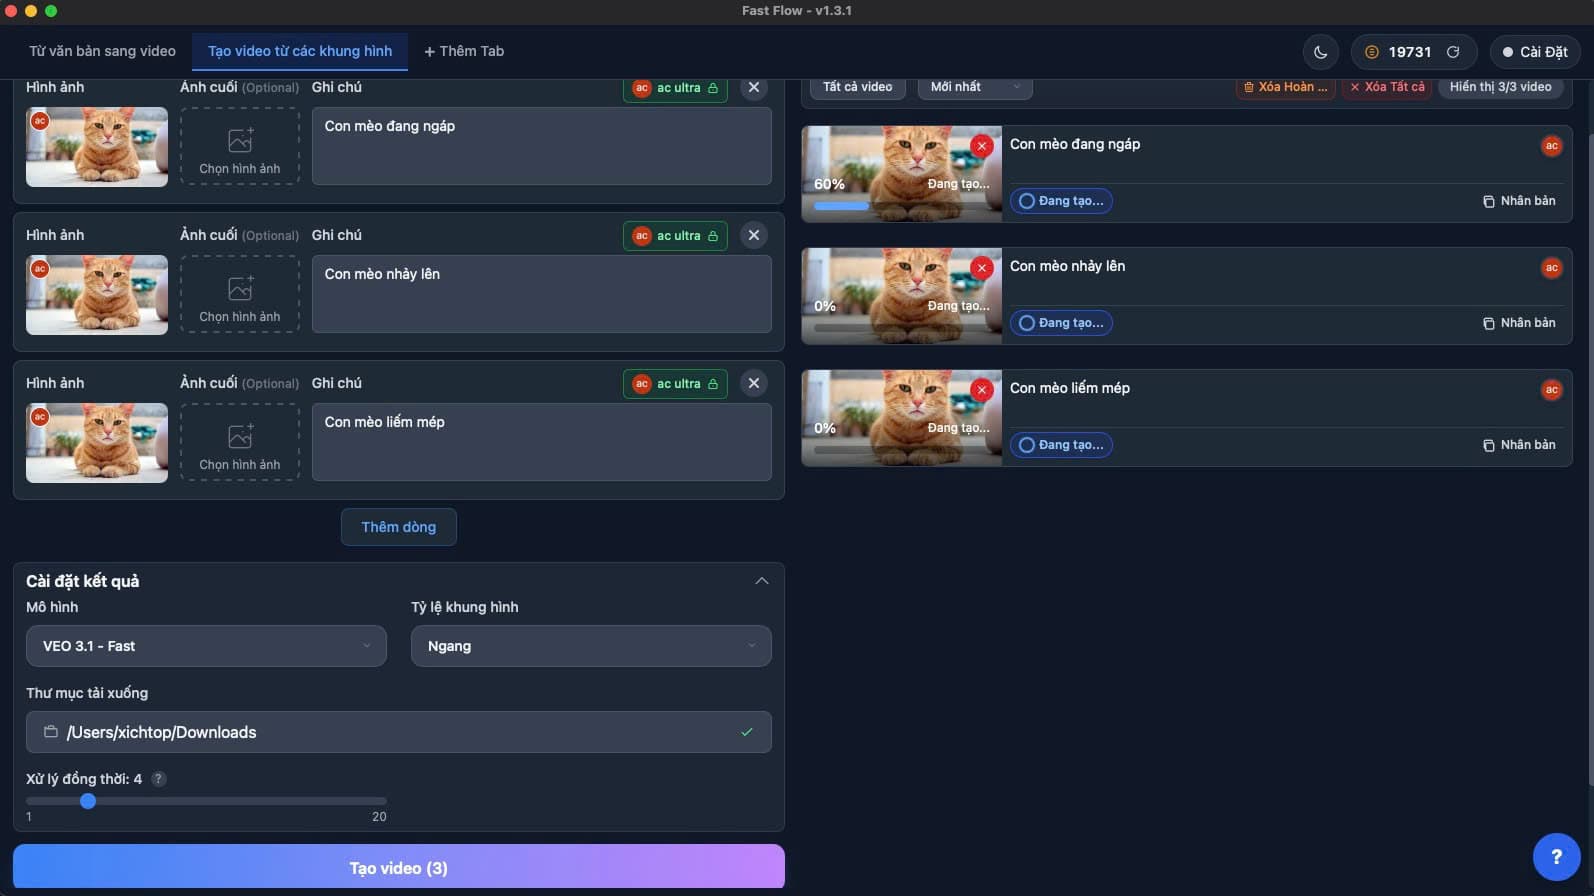Click account avatar on Con mèo liếm mép video card
The height and width of the screenshot is (896, 1594).
[1552, 390]
